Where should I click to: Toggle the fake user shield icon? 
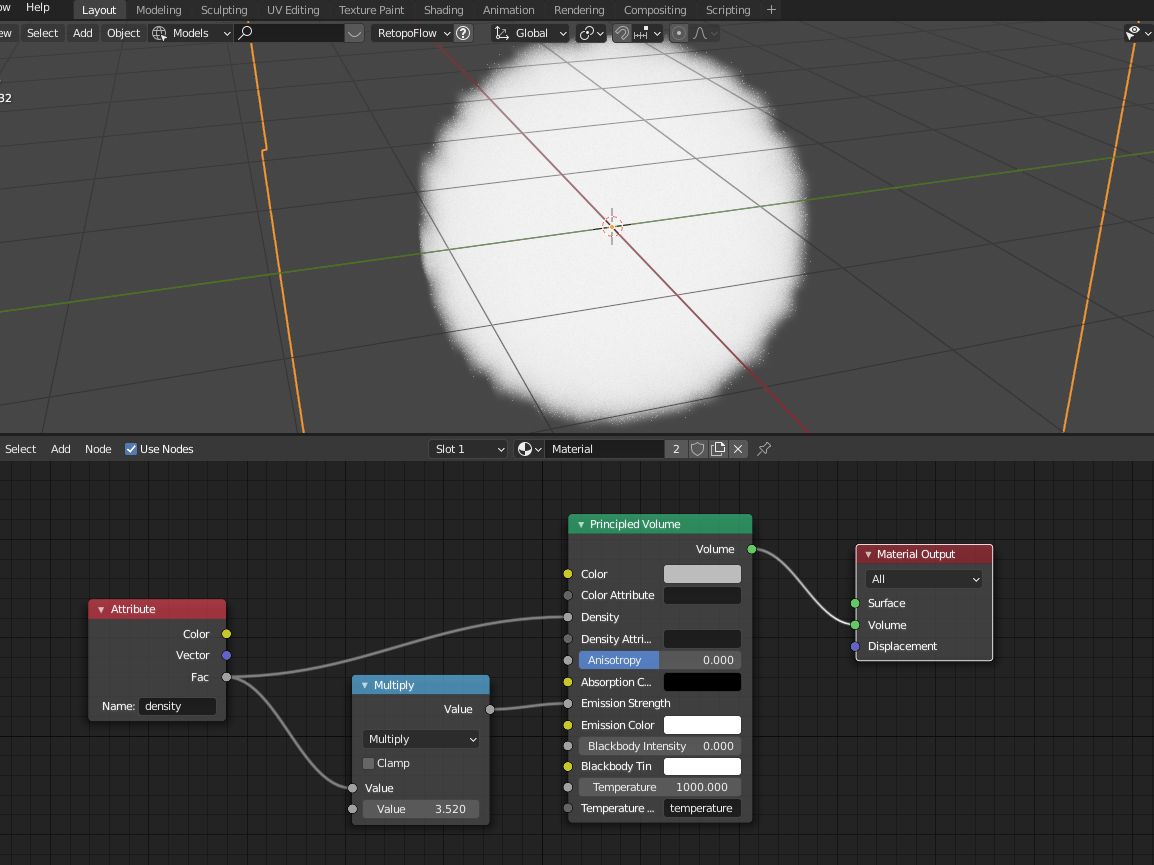pyautogui.click(x=697, y=449)
